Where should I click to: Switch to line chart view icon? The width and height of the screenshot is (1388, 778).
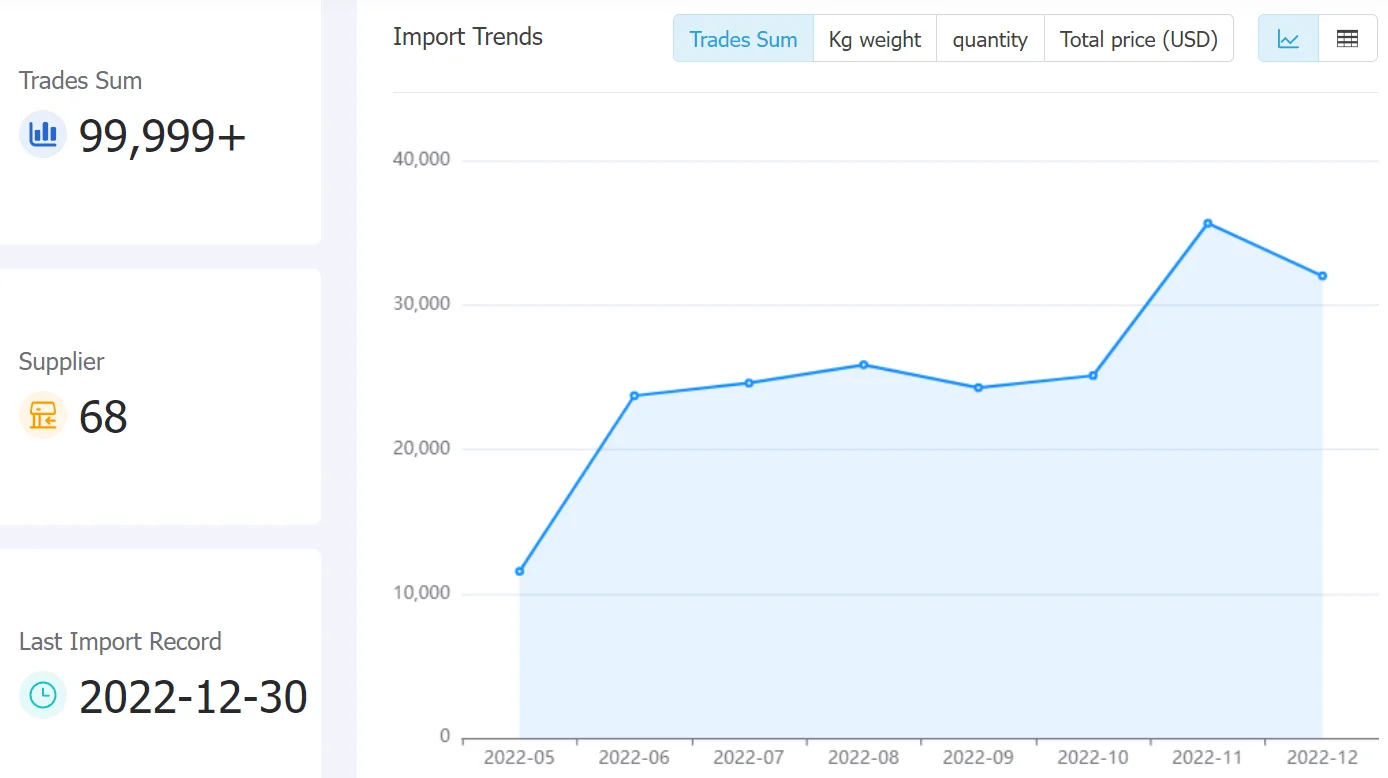click(1288, 39)
